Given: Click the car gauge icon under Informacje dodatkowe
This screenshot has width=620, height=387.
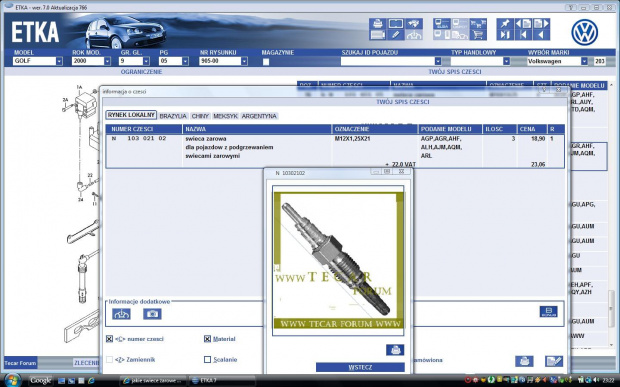Looking at the screenshot, I should [121, 314].
